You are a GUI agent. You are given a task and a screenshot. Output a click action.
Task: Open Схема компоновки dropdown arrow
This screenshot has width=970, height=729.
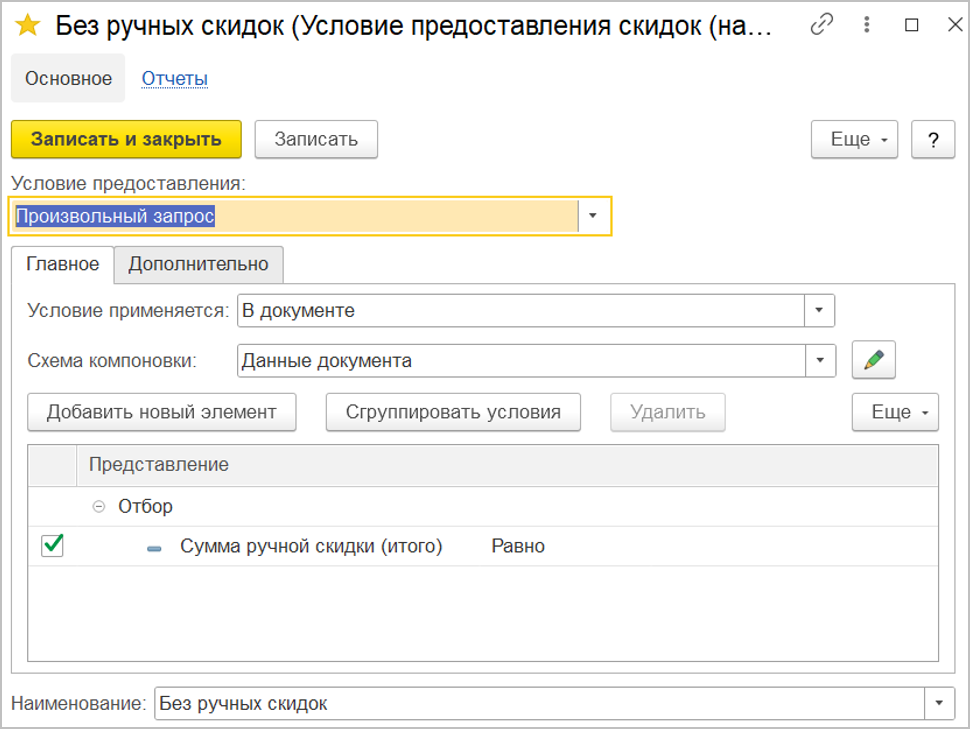(819, 361)
